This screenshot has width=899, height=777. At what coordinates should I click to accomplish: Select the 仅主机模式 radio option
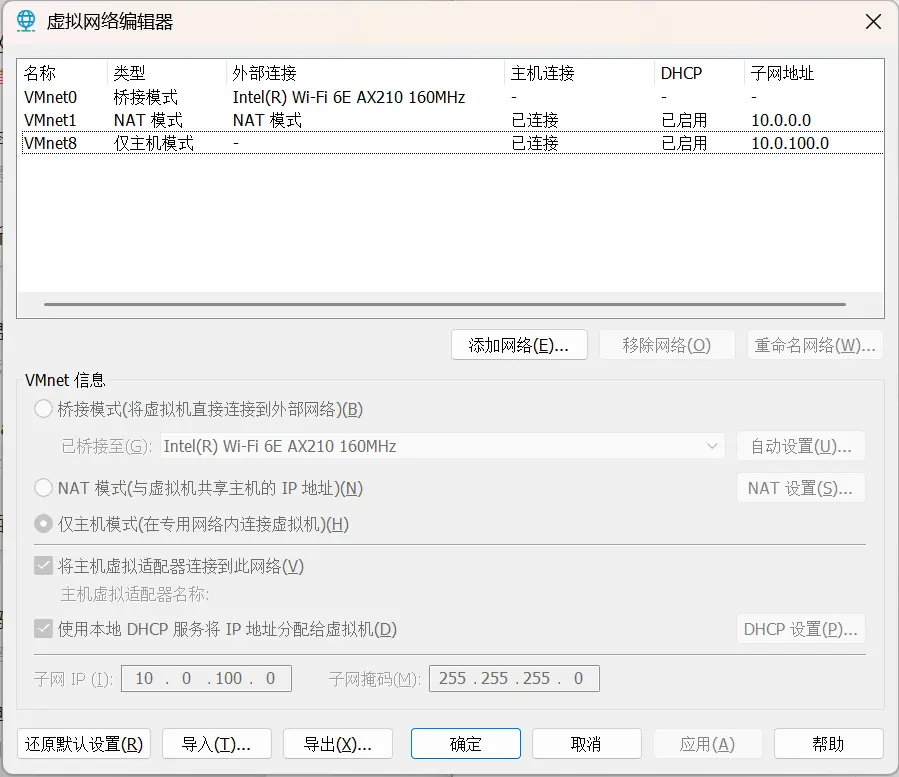coord(44,524)
